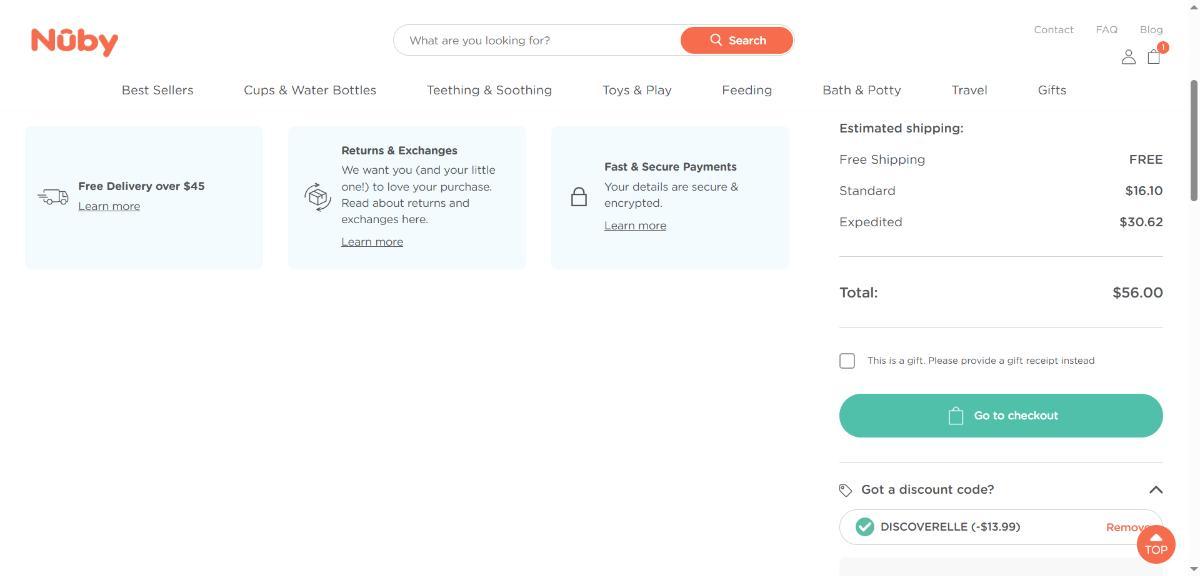Viewport: 1200px width, 576px height.
Task: Open the user account icon
Action: pos(1128,57)
